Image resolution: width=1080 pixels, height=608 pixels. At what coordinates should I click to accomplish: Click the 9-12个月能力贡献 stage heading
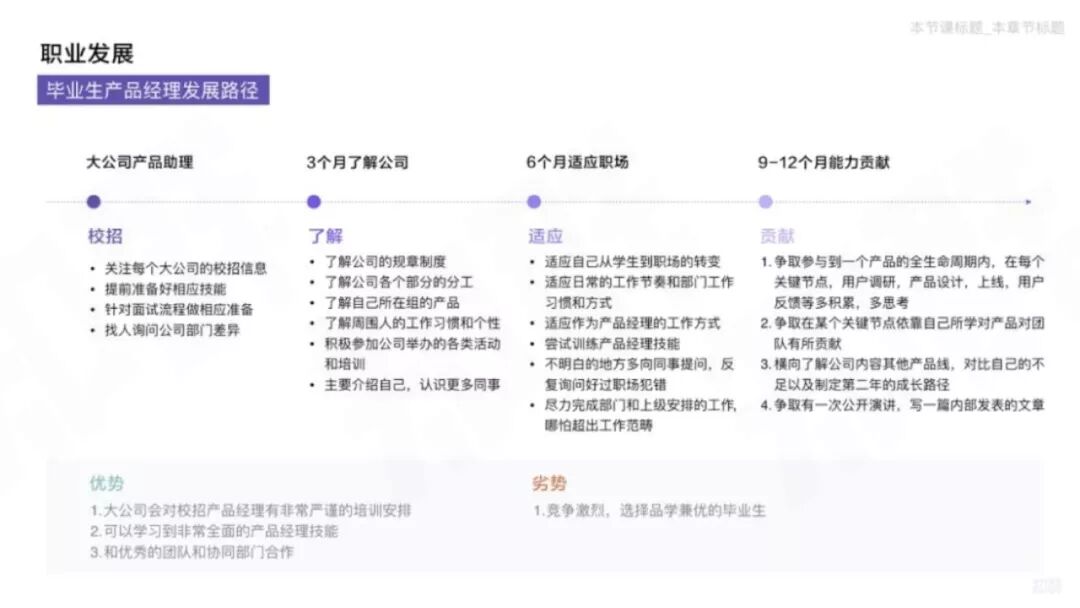(x=824, y=163)
